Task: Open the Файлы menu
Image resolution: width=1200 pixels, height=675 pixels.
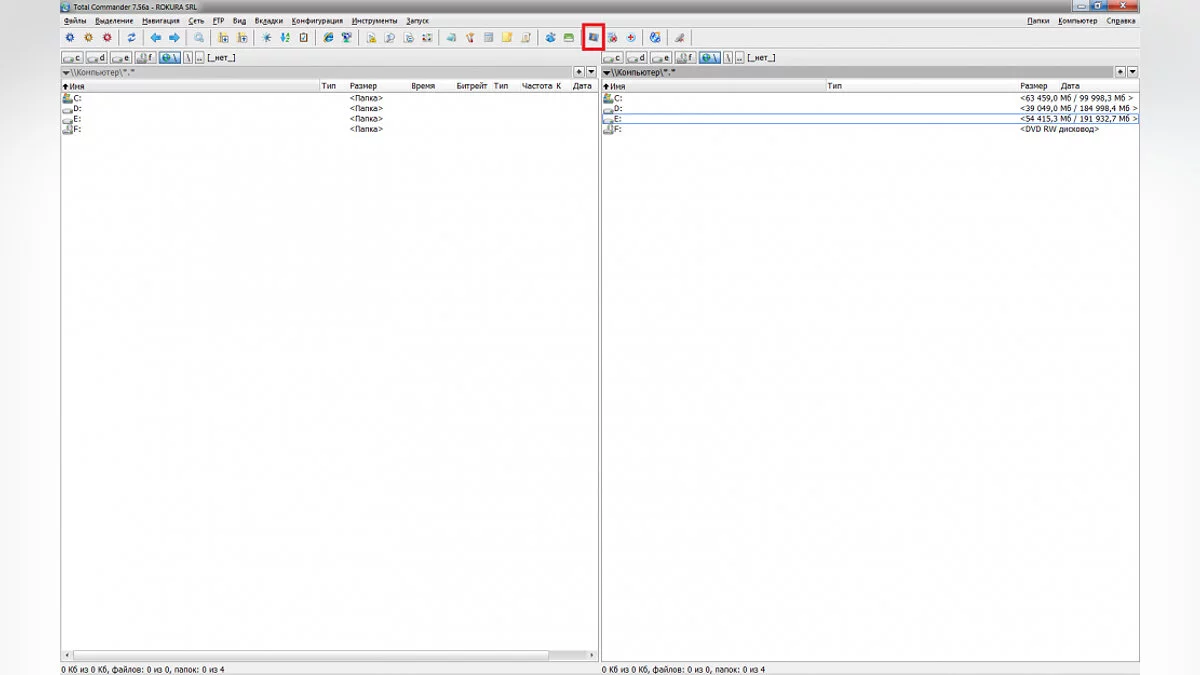Action: [x=75, y=20]
